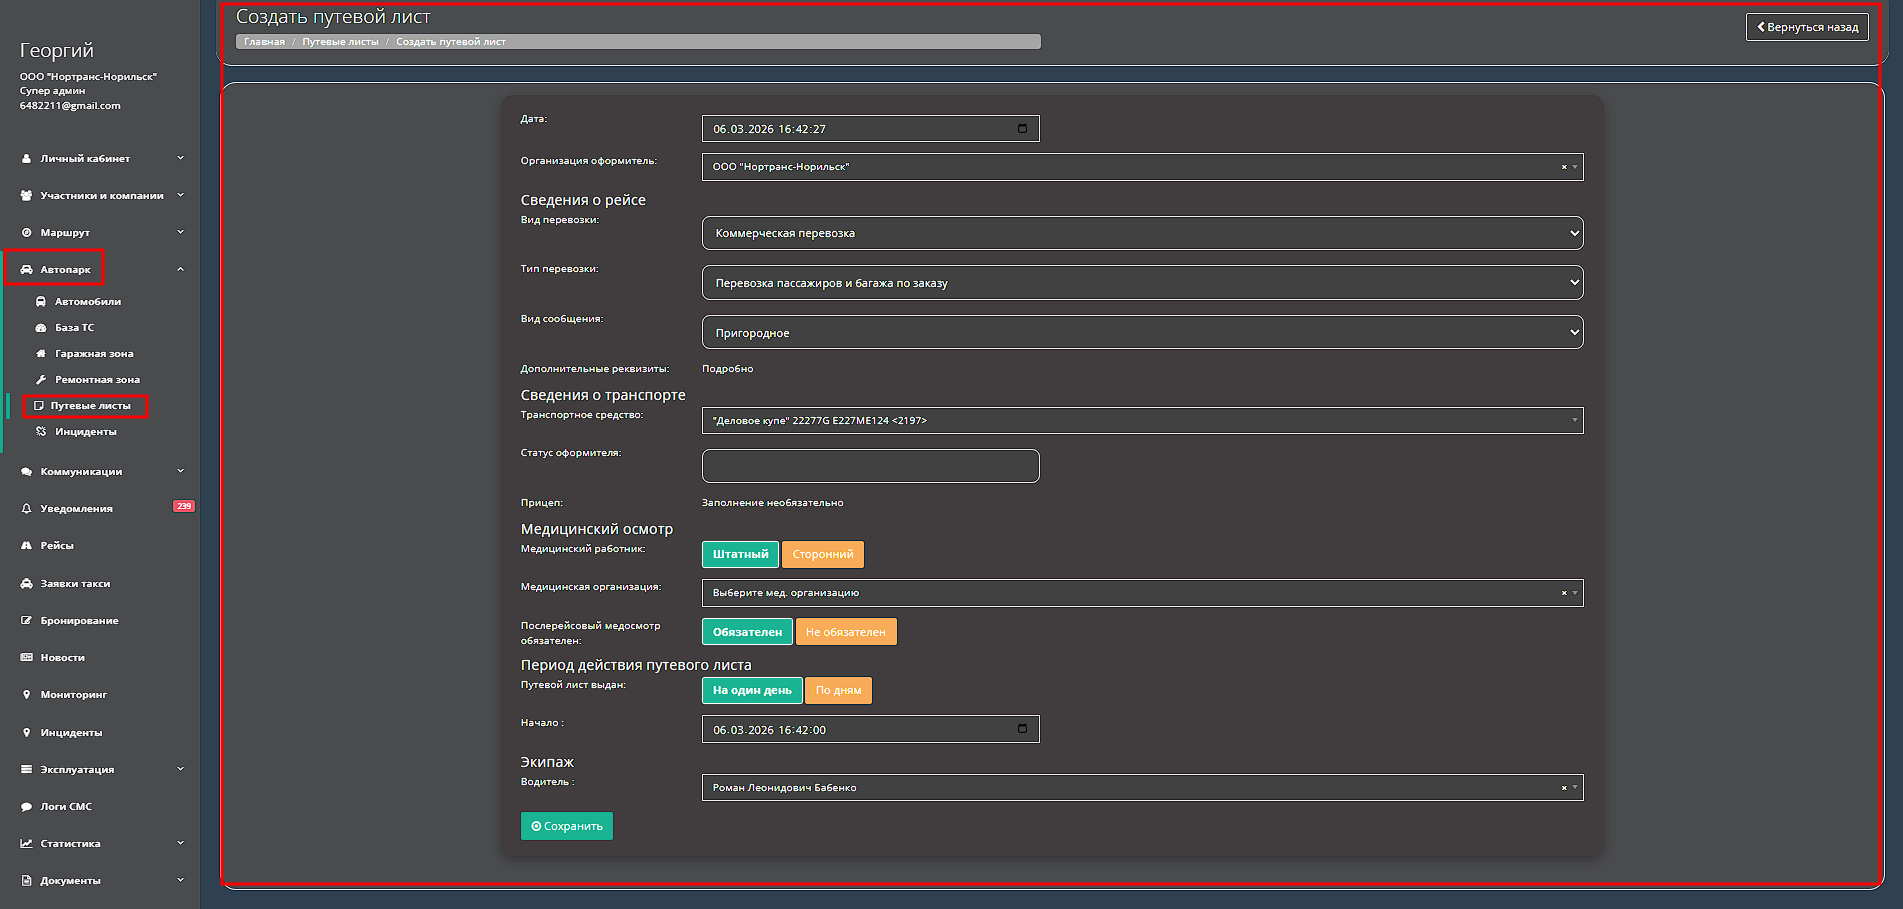This screenshot has width=1903, height=909.
Task: Click the Подробно link for additional details
Action: point(727,369)
